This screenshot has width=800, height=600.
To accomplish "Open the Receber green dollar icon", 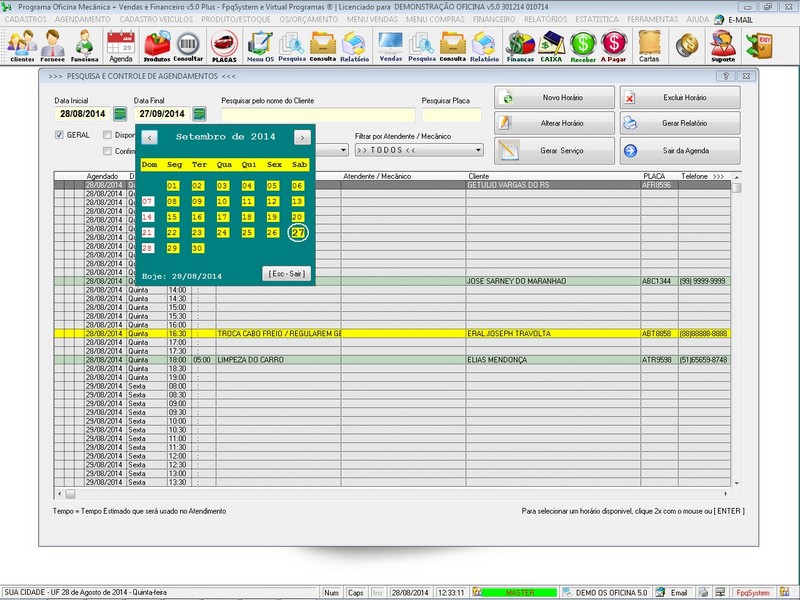I will 583,46.
